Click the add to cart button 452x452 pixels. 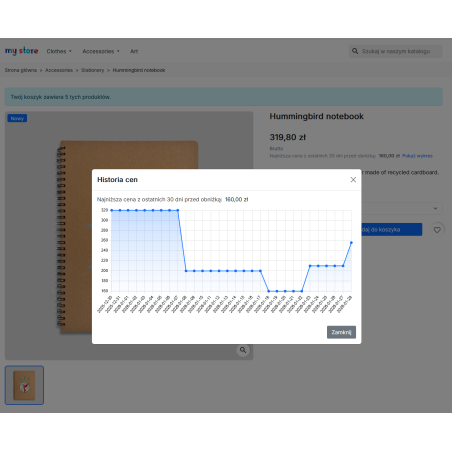392,229
